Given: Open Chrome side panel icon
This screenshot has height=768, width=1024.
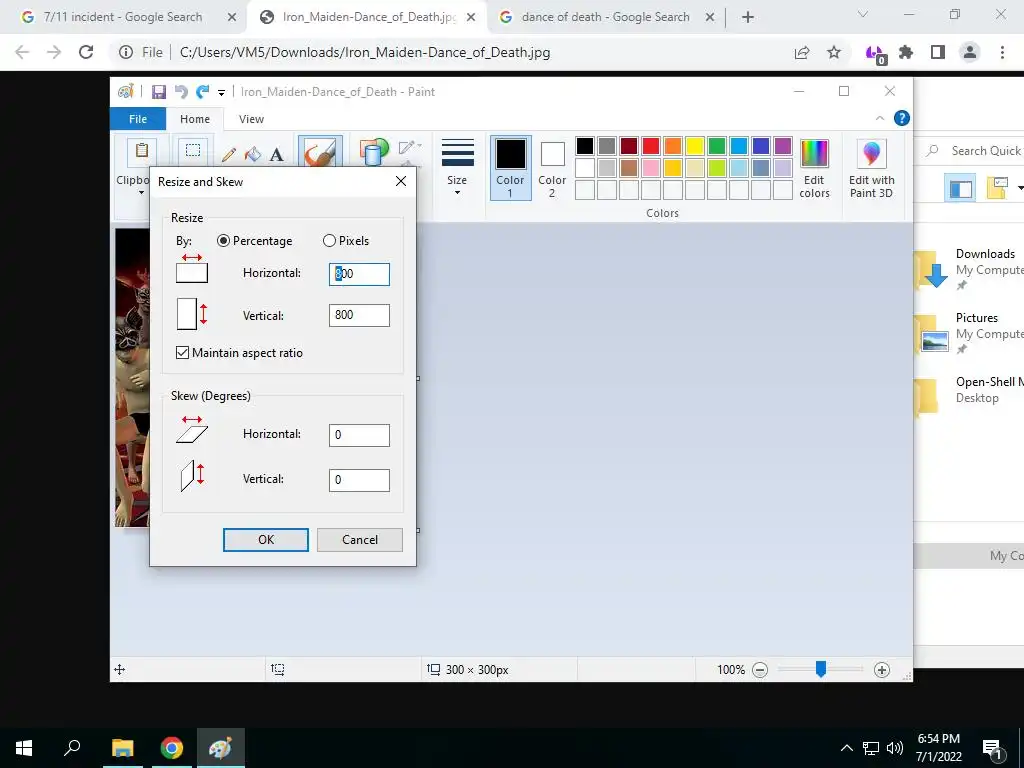Looking at the screenshot, I should (x=938, y=52).
